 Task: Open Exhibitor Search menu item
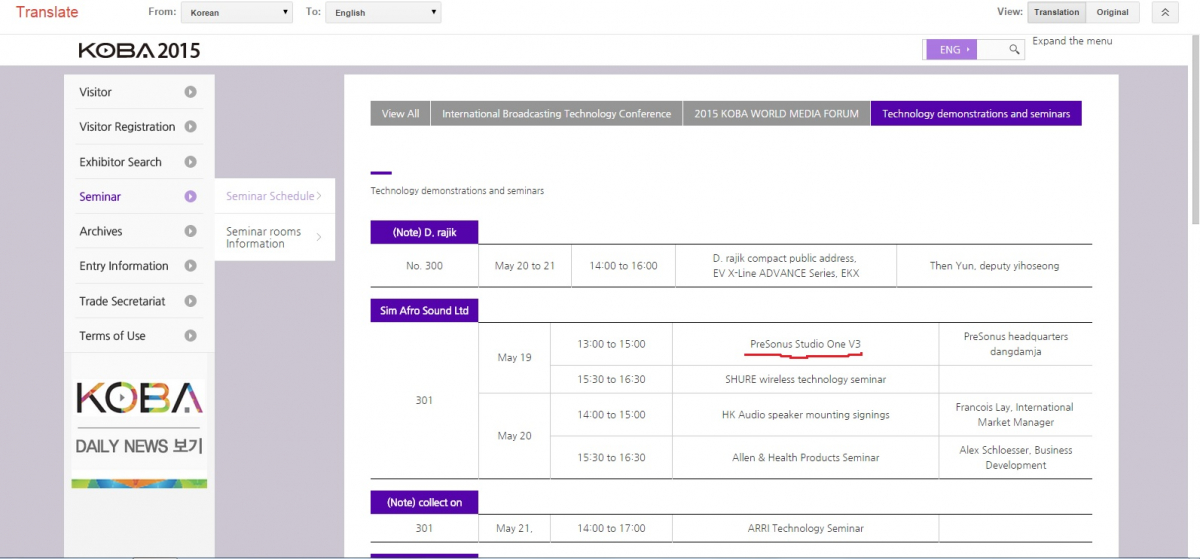coord(120,162)
